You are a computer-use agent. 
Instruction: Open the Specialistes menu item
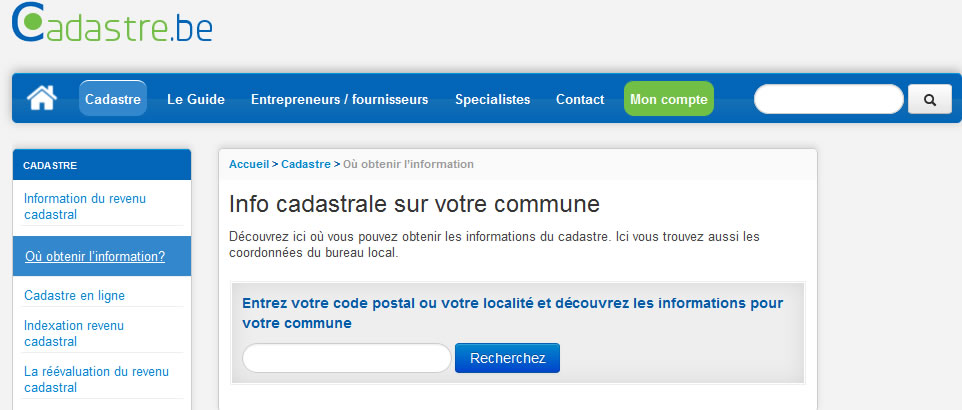pyautogui.click(x=492, y=99)
